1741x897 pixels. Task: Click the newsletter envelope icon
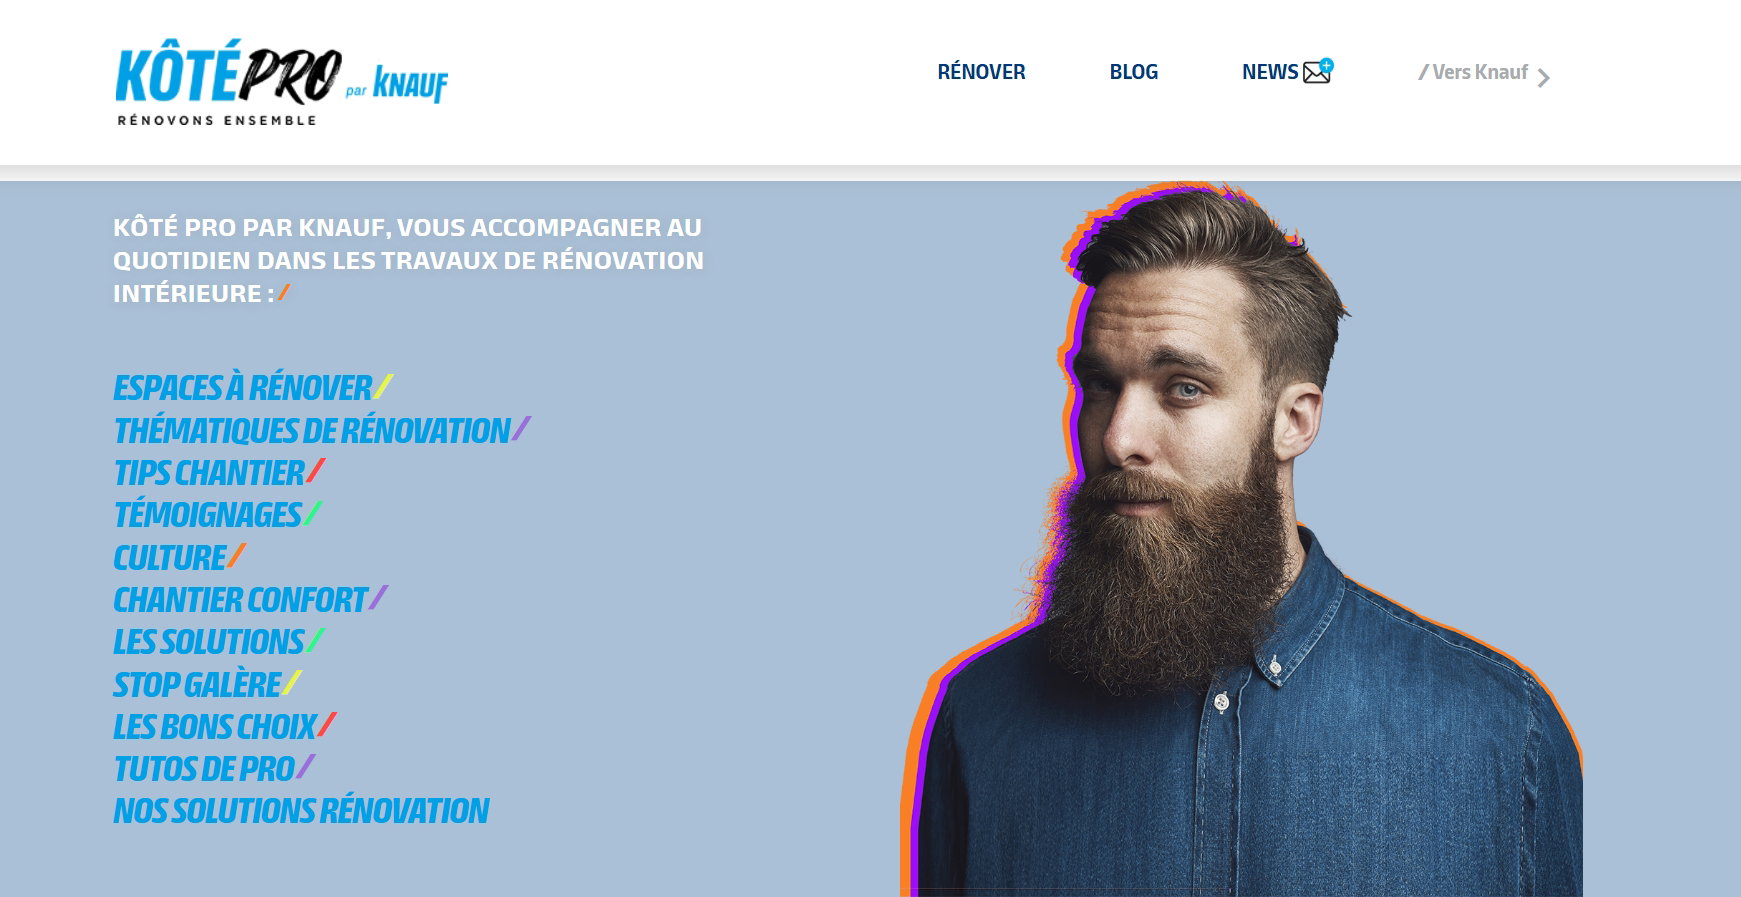point(1318,71)
